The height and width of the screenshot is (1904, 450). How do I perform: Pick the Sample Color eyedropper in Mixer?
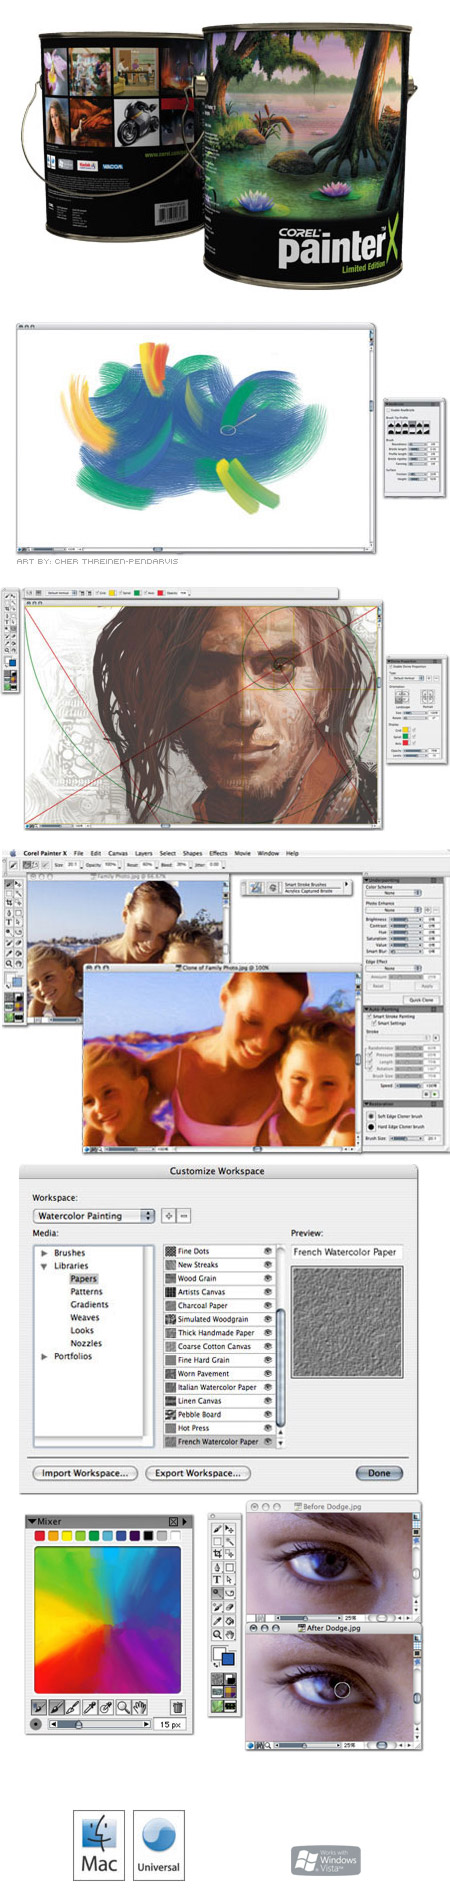coord(90,1707)
